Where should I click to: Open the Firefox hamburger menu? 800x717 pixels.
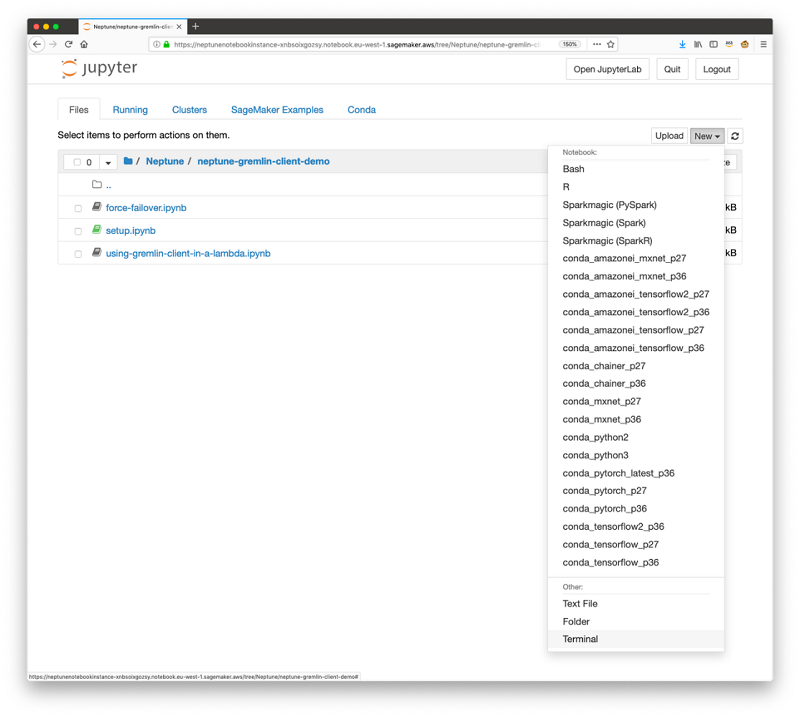point(763,44)
